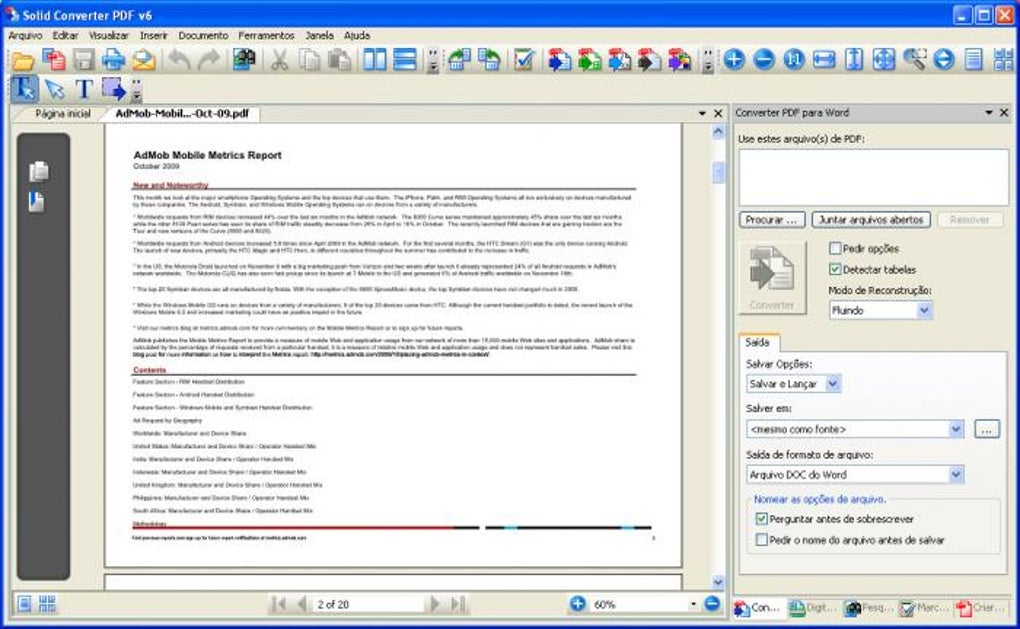Image resolution: width=1020 pixels, height=629 pixels.
Task: Open the Arquivo menu
Action: coord(25,35)
